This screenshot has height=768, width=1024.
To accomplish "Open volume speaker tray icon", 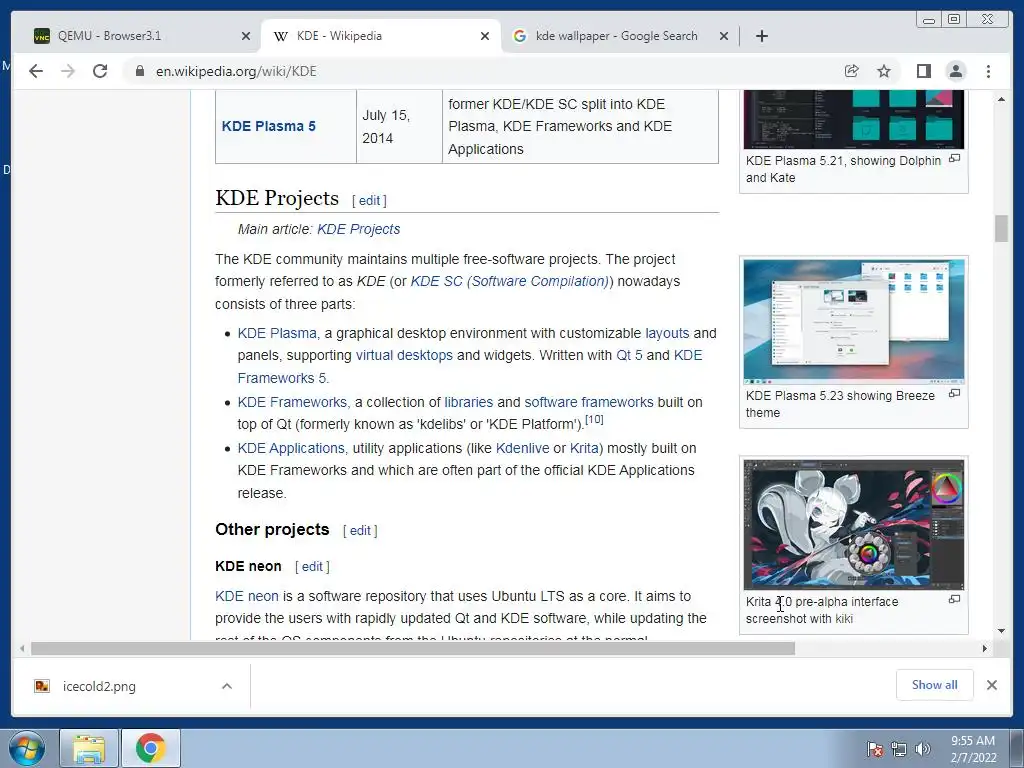I will coord(923,749).
